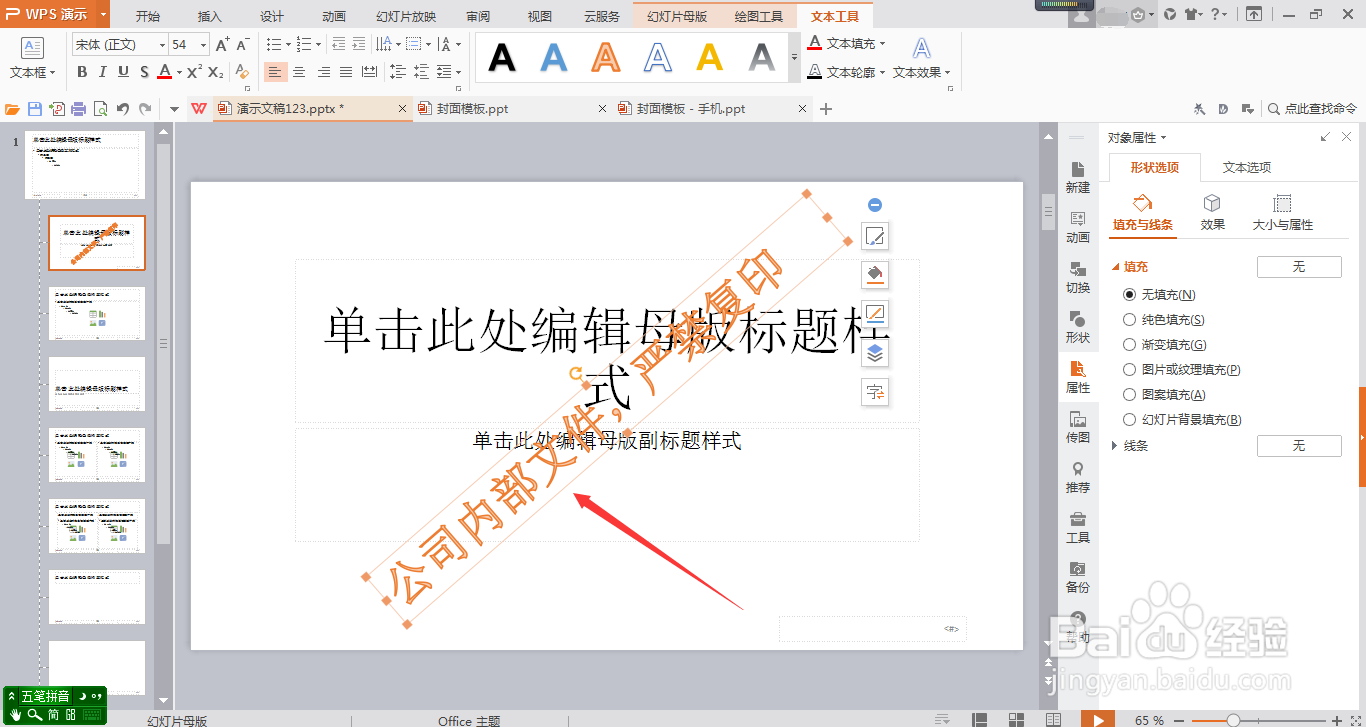
Task: Open the font size dropdown
Action: point(204,45)
